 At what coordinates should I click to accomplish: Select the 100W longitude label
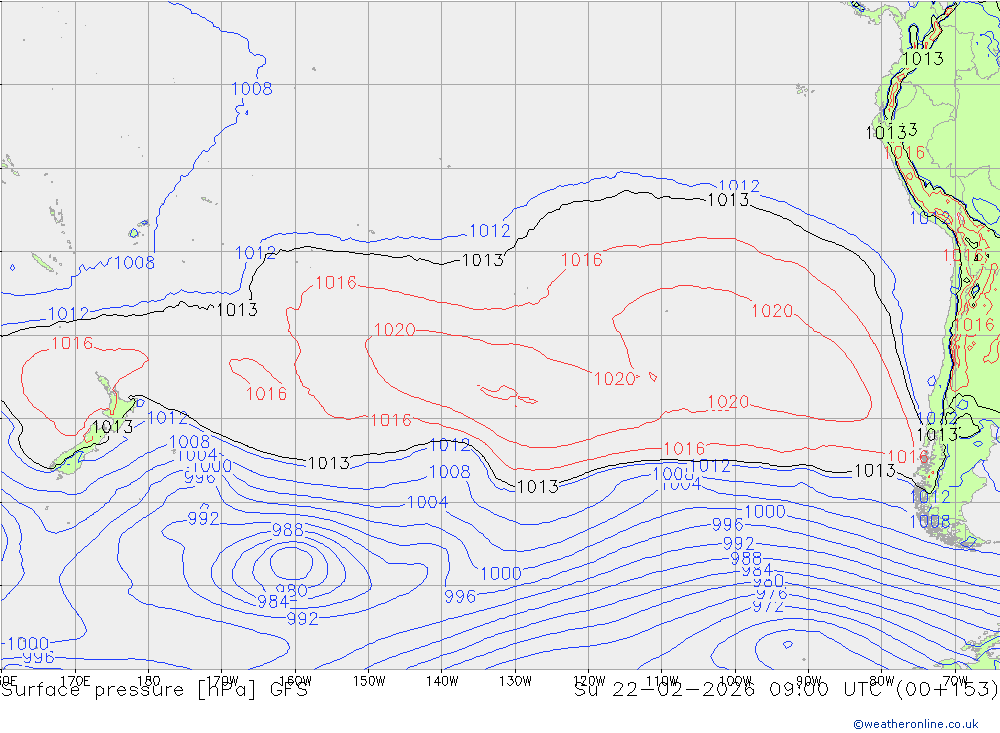pyautogui.click(x=735, y=681)
